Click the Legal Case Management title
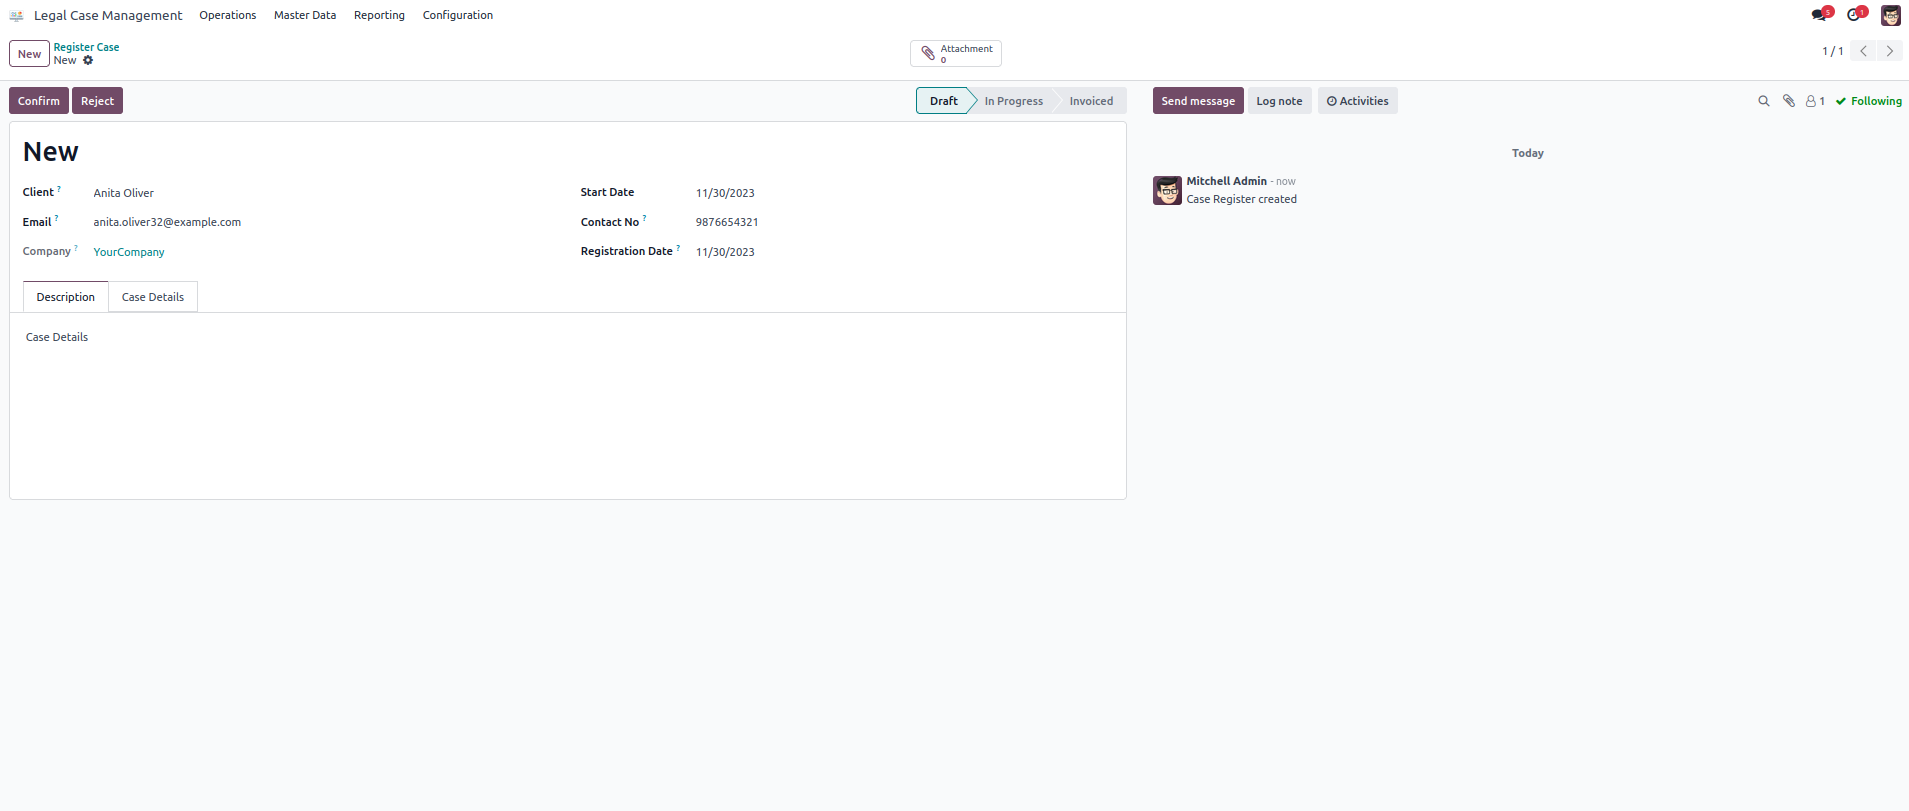Image resolution: width=1909 pixels, height=811 pixels. point(108,15)
